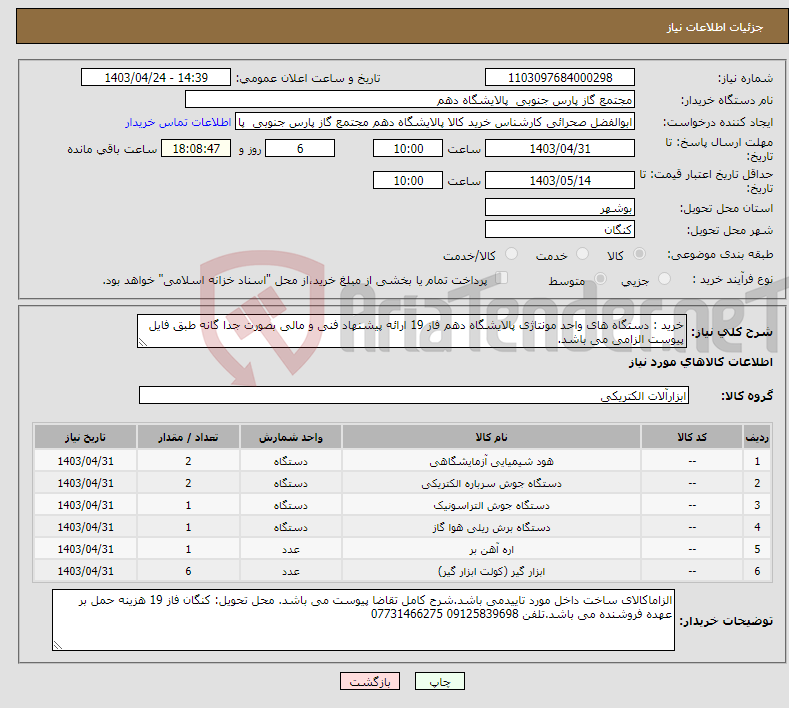Click the item name ابزار گیر (کولت ابزار گیر)

click(x=491, y=572)
